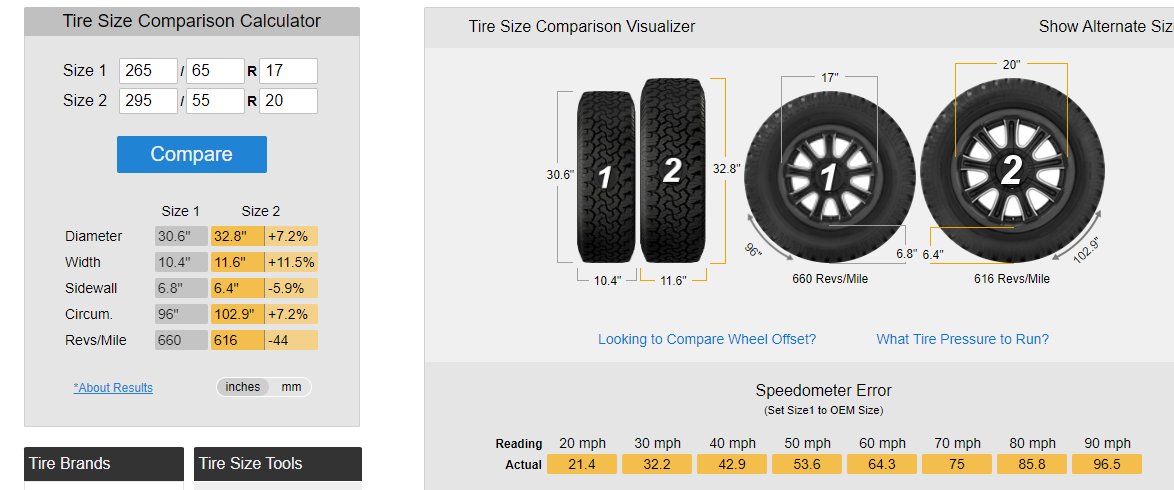The width and height of the screenshot is (1174, 490).
Task: Focus Size 2 width field 295
Action: point(148,100)
